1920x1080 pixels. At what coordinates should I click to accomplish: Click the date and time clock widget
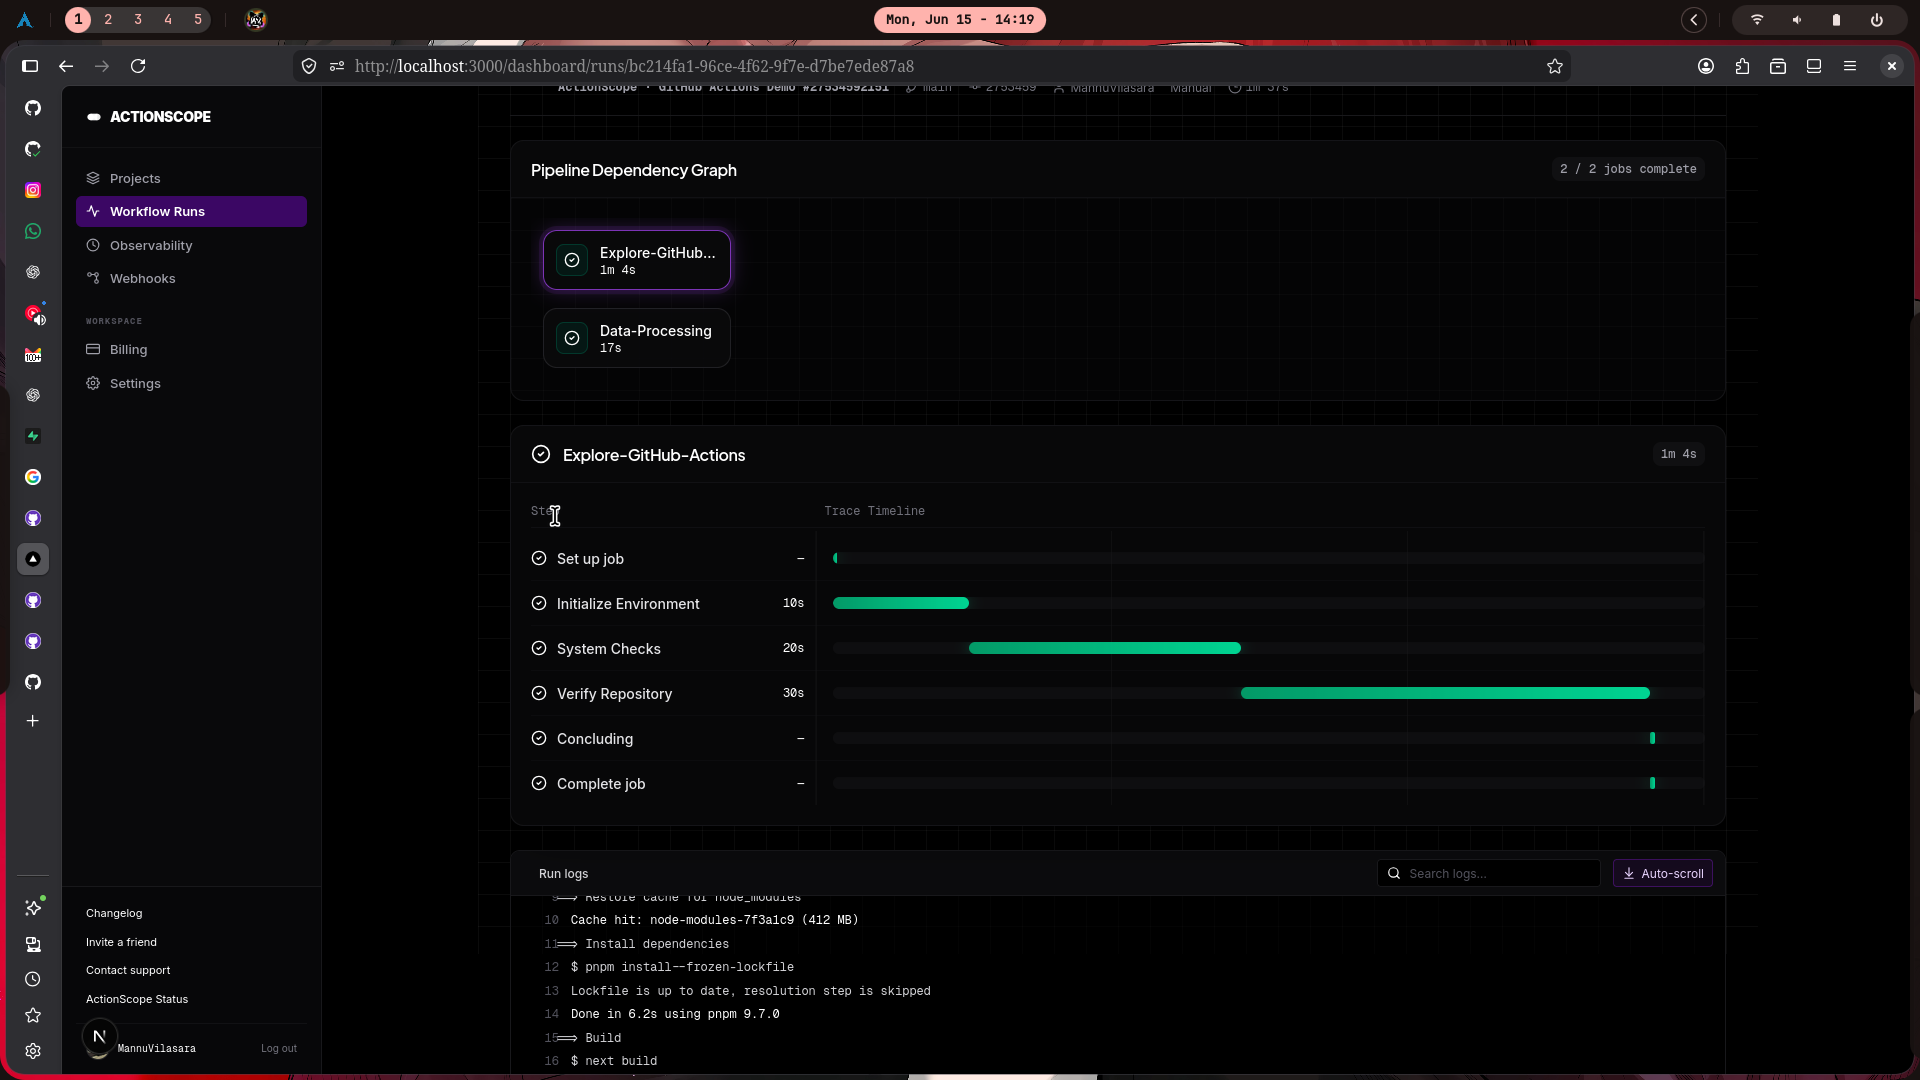coord(959,20)
